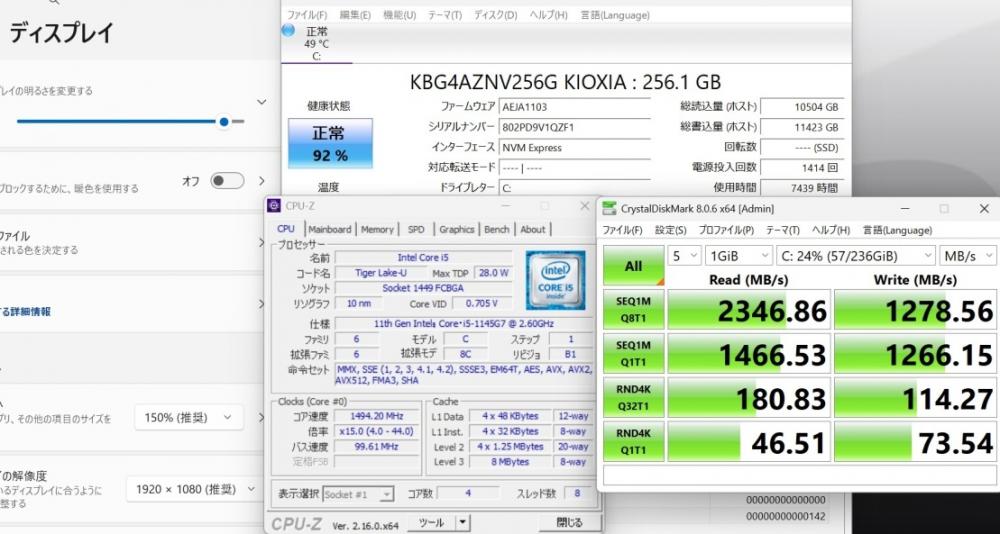Click the 正常 92% health status button
This screenshot has height=534, width=1000.
(x=330, y=144)
